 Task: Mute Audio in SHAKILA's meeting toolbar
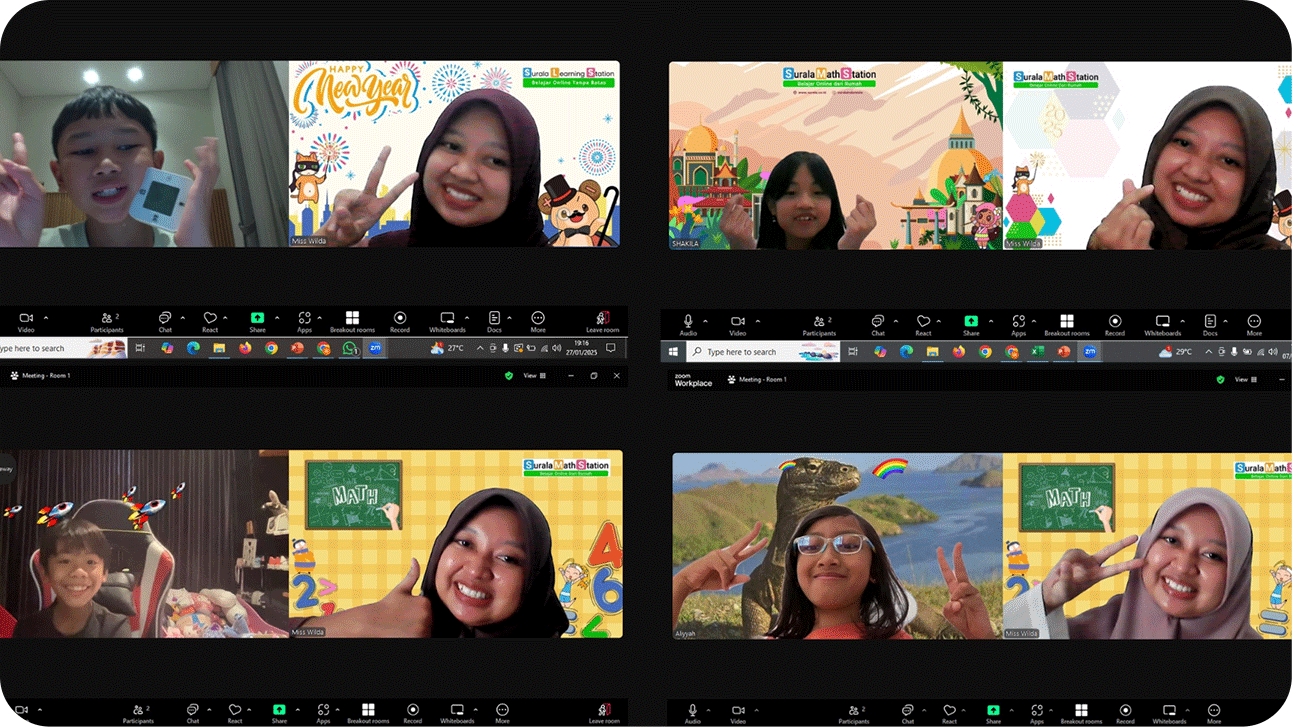click(x=688, y=324)
